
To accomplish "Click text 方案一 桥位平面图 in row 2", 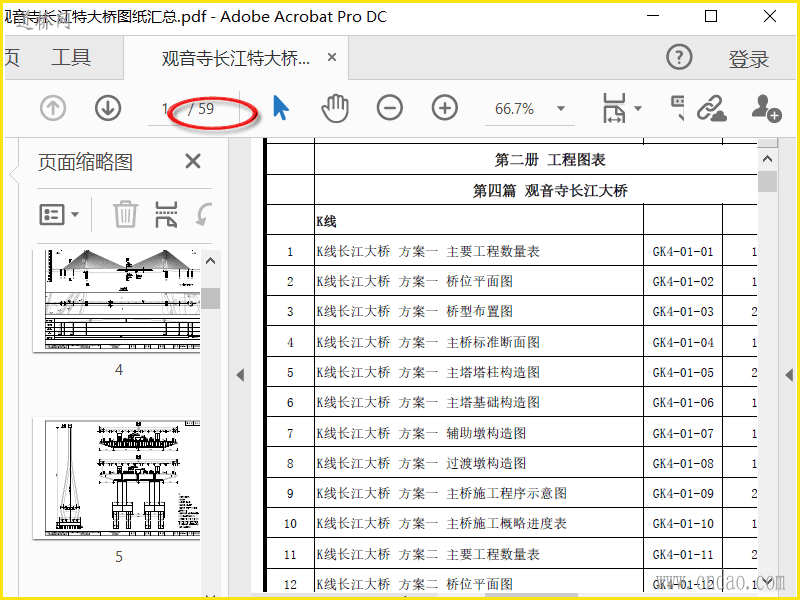I will tap(455, 282).
